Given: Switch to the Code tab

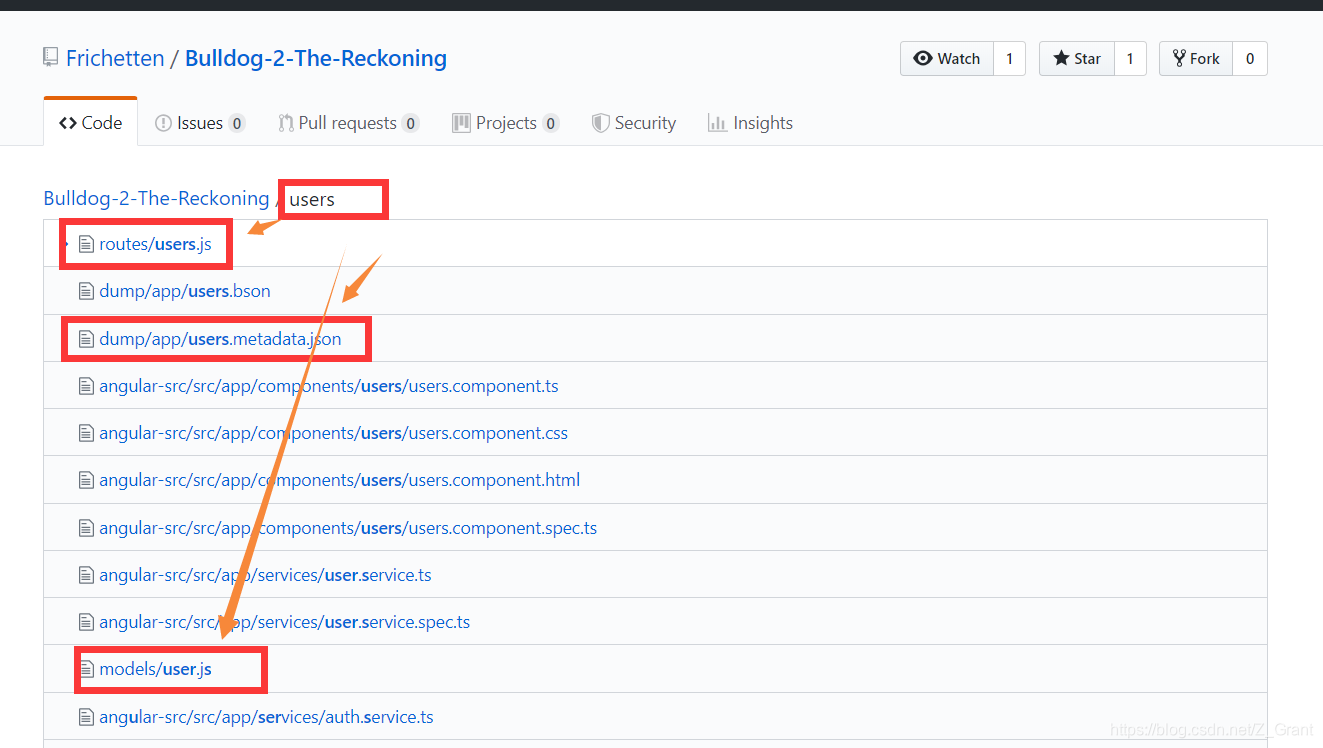Looking at the screenshot, I should pyautogui.click(x=91, y=123).
